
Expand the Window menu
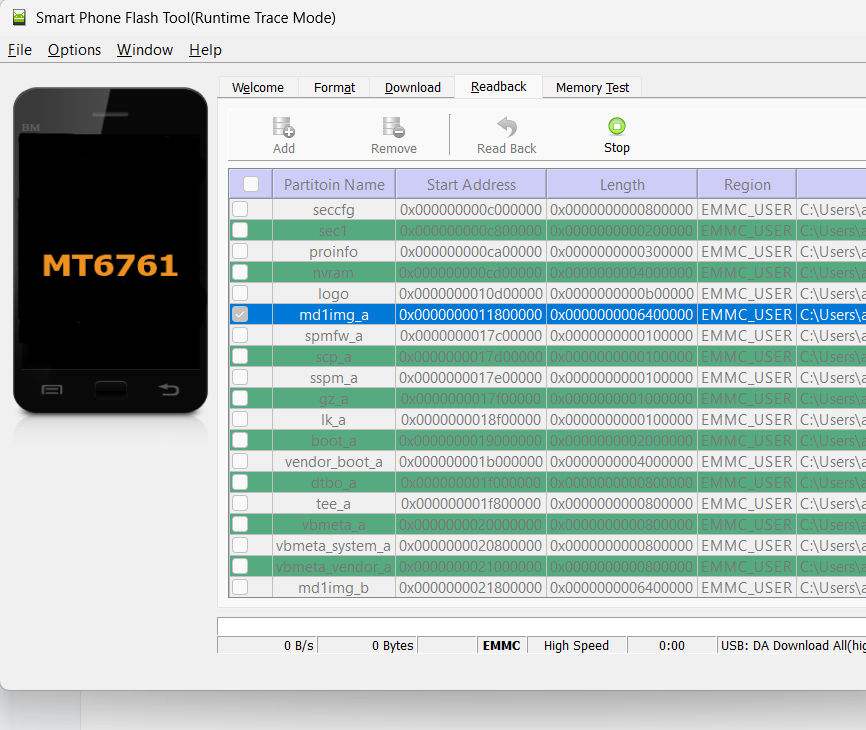click(x=145, y=50)
